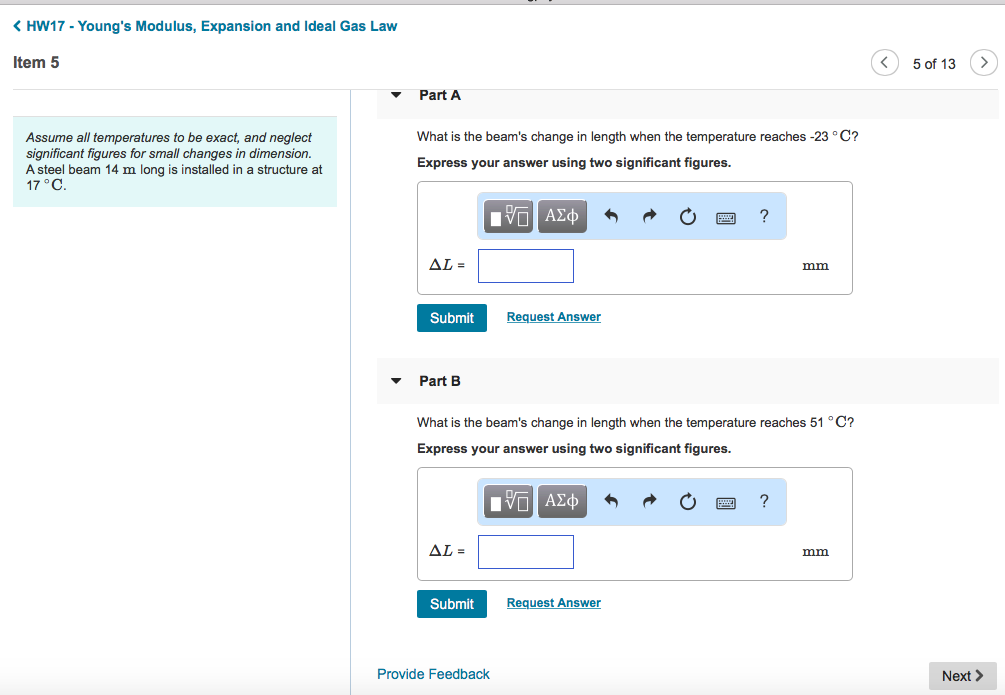
Task: Request Answer for Part A
Action: click(553, 316)
